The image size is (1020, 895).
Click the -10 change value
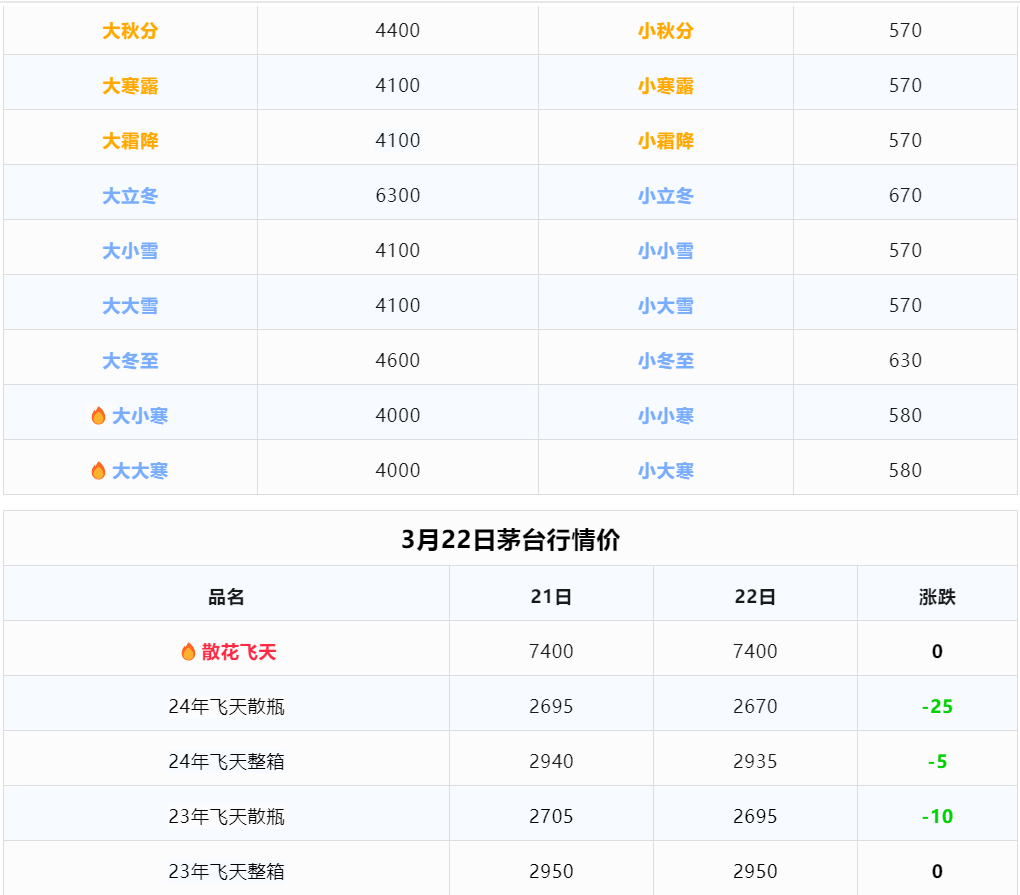click(x=937, y=816)
